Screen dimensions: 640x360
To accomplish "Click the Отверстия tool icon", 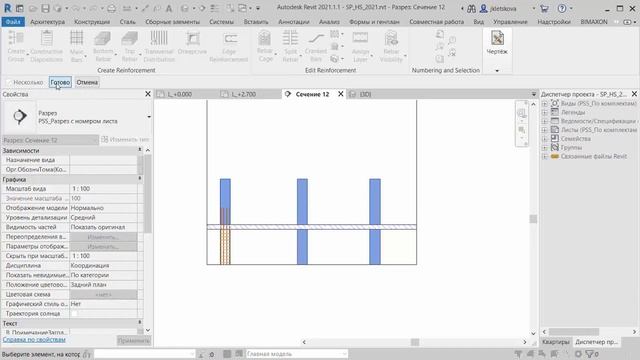I will pos(192,38).
